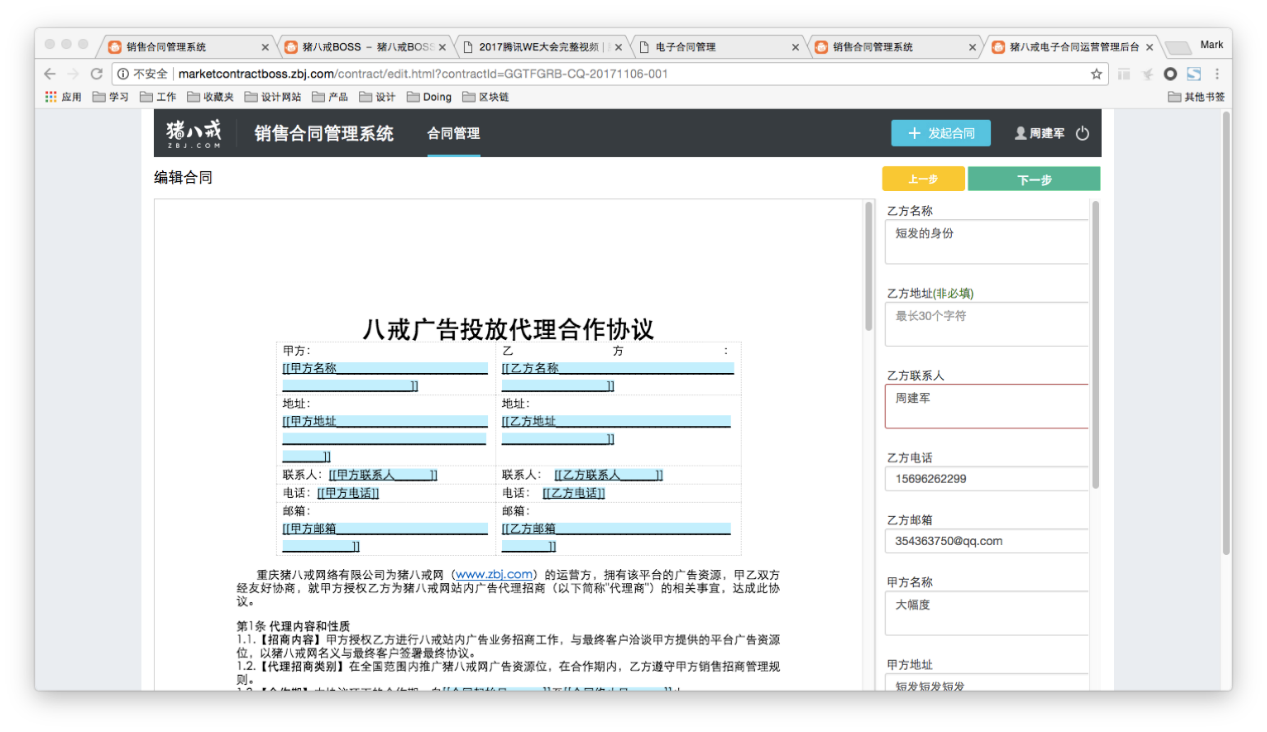
Task: Select the [[甲方邮箱 placeholder
Action: [x=385, y=537]
